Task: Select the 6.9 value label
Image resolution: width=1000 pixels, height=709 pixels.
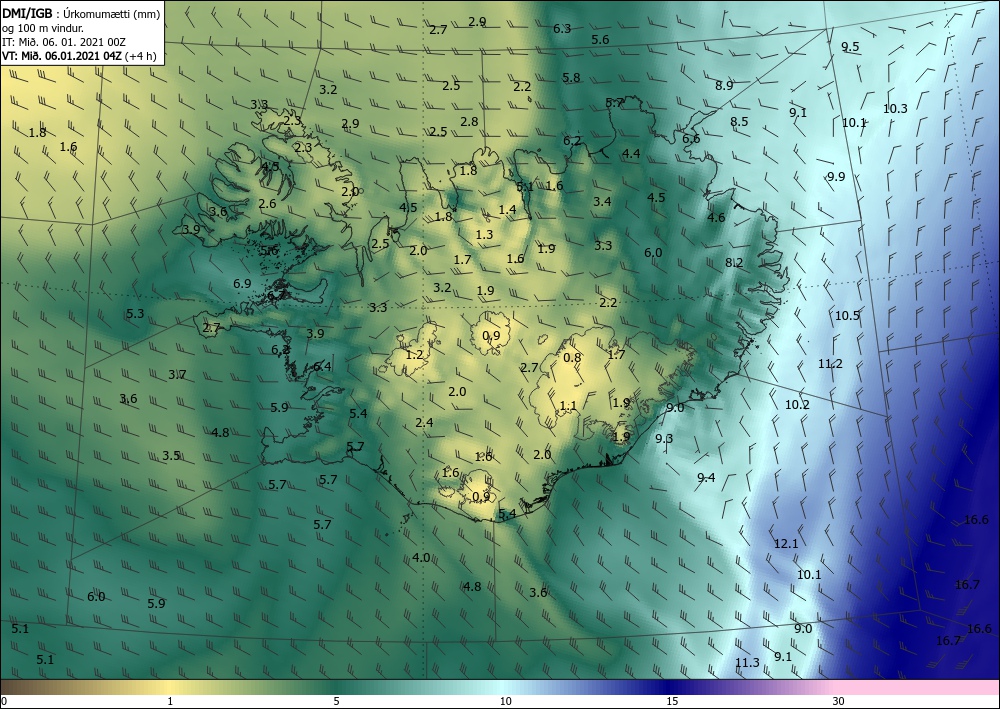Action: coord(242,283)
